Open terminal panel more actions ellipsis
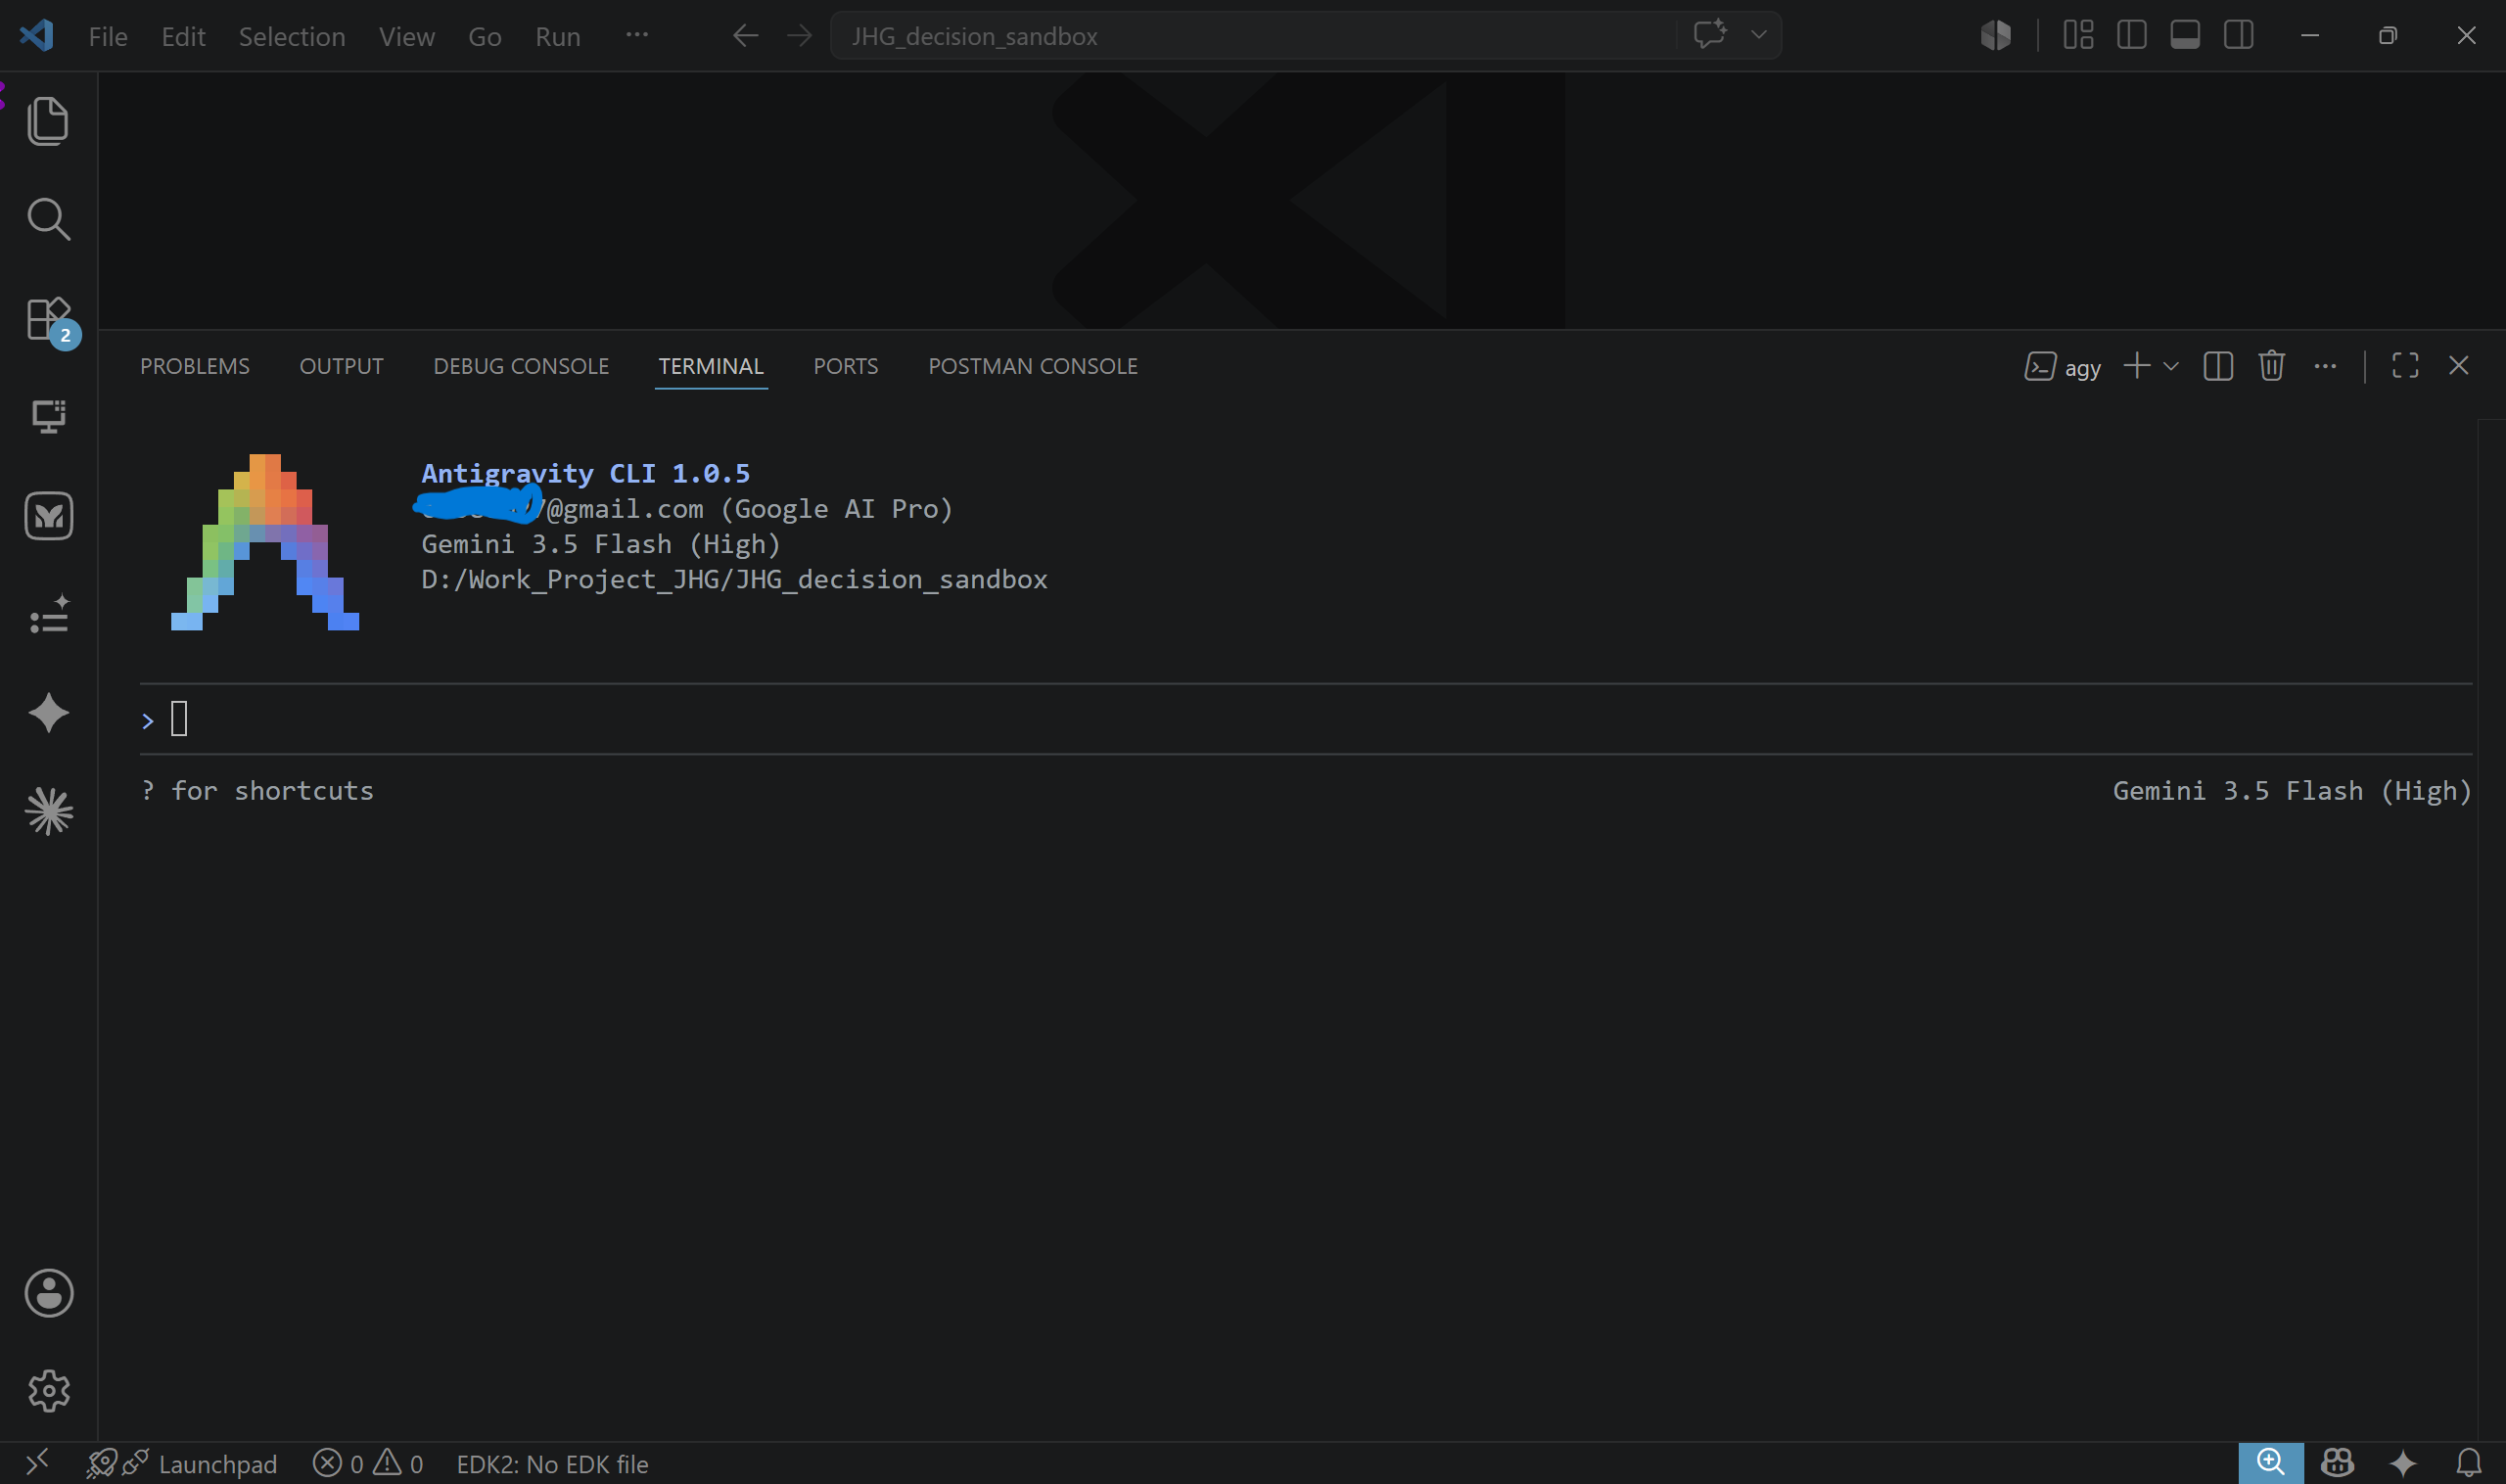The height and width of the screenshot is (1484, 2506). [2325, 366]
